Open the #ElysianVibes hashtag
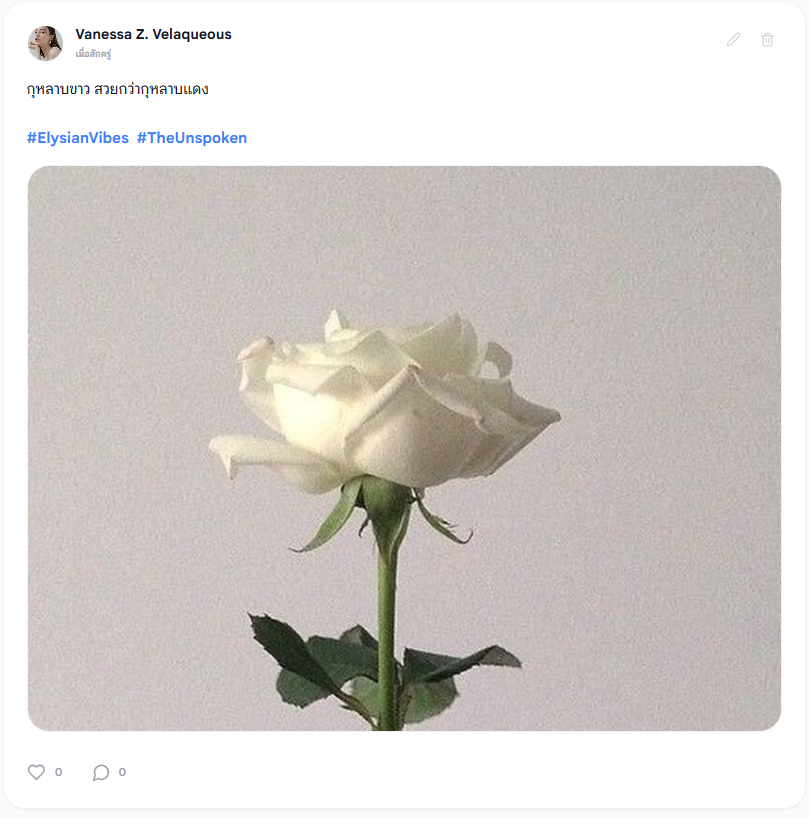This screenshot has height=818, width=809. (78, 138)
